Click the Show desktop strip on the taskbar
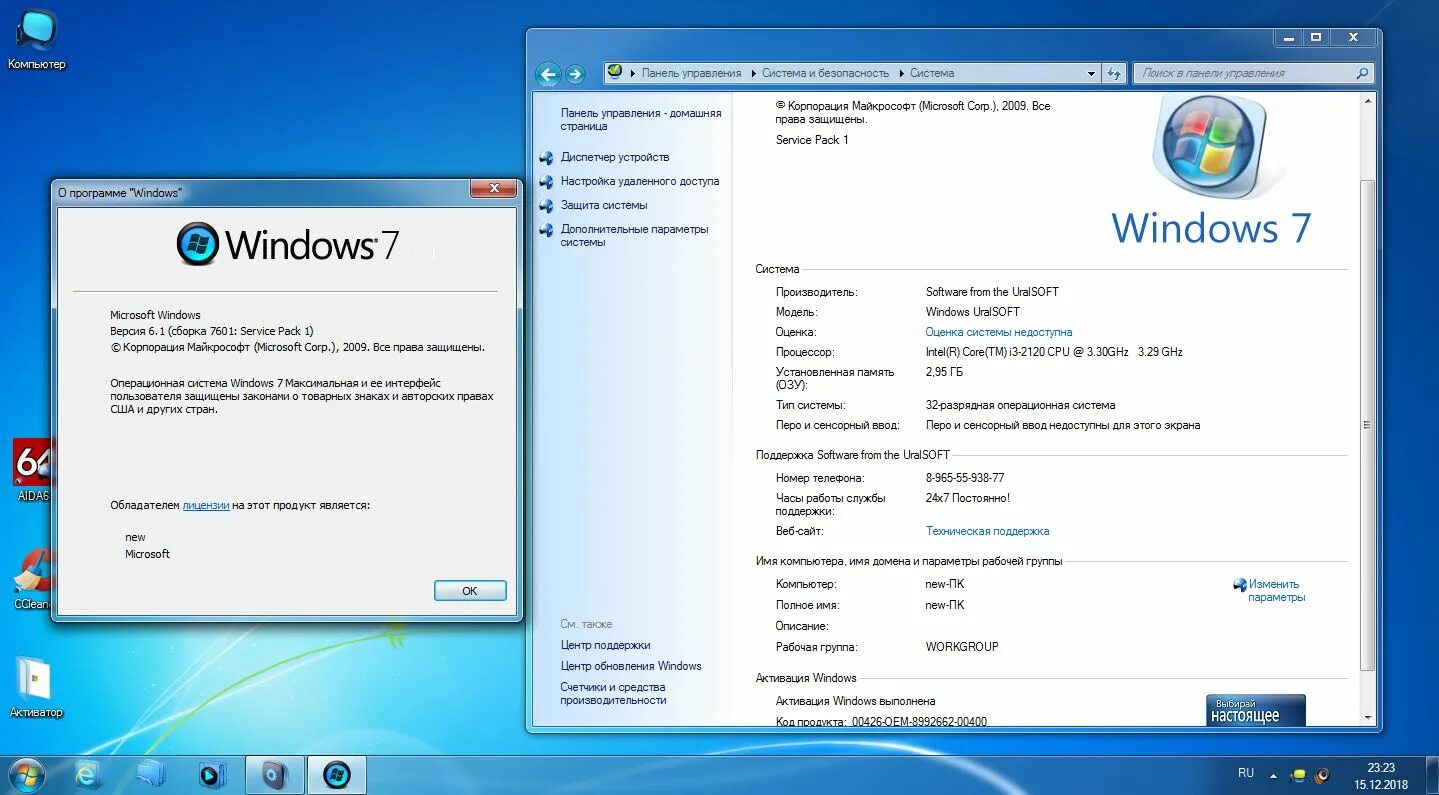The width and height of the screenshot is (1439, 795). click(x=1431, y=775)
